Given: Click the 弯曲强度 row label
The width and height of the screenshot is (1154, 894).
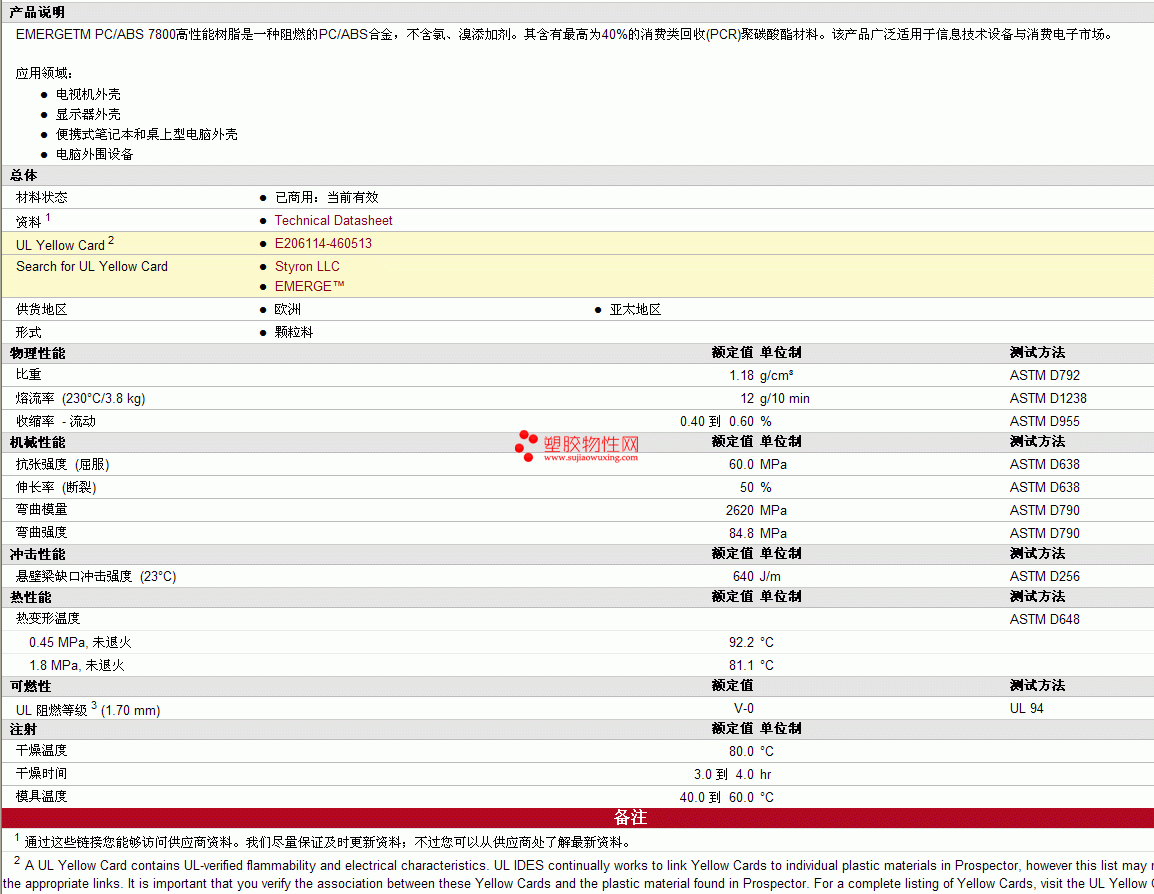Looking at the screenshot, I should pos(41,532).
